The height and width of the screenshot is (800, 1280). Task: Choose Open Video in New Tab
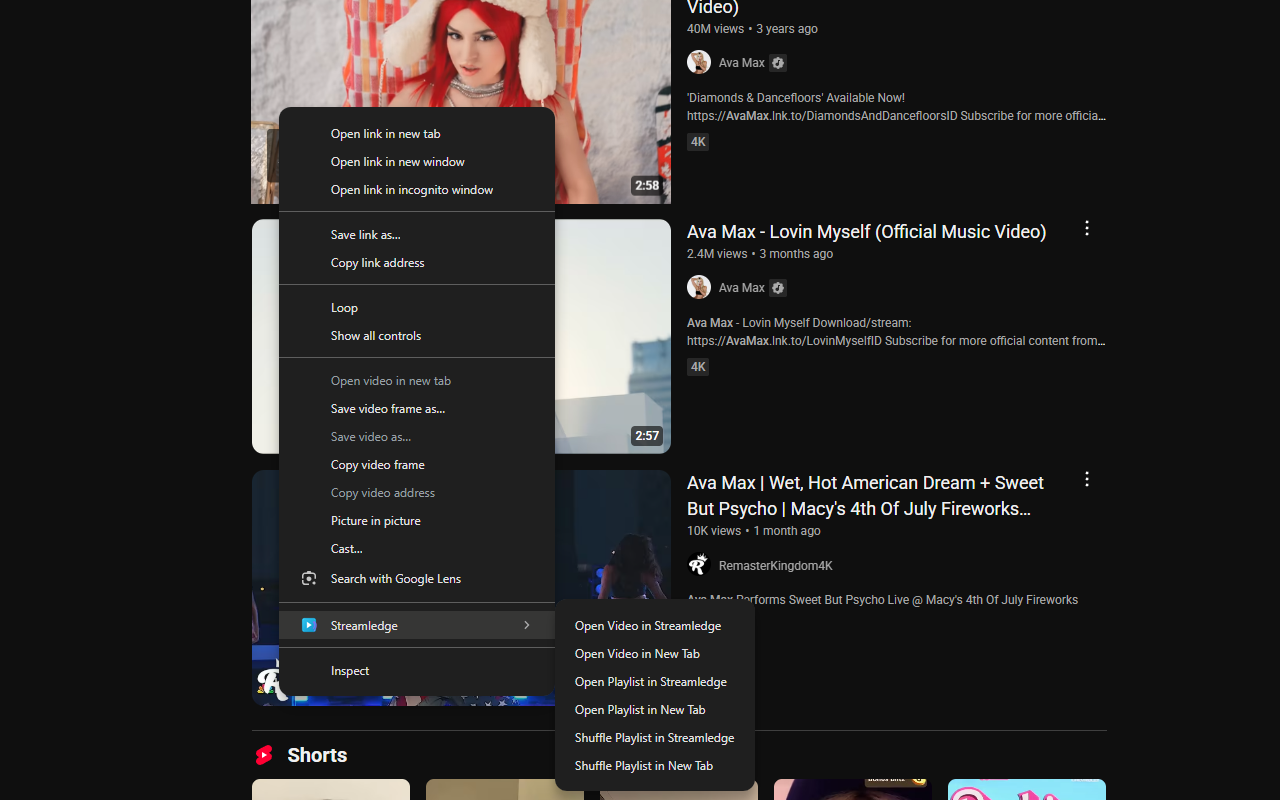click(655, 654)
